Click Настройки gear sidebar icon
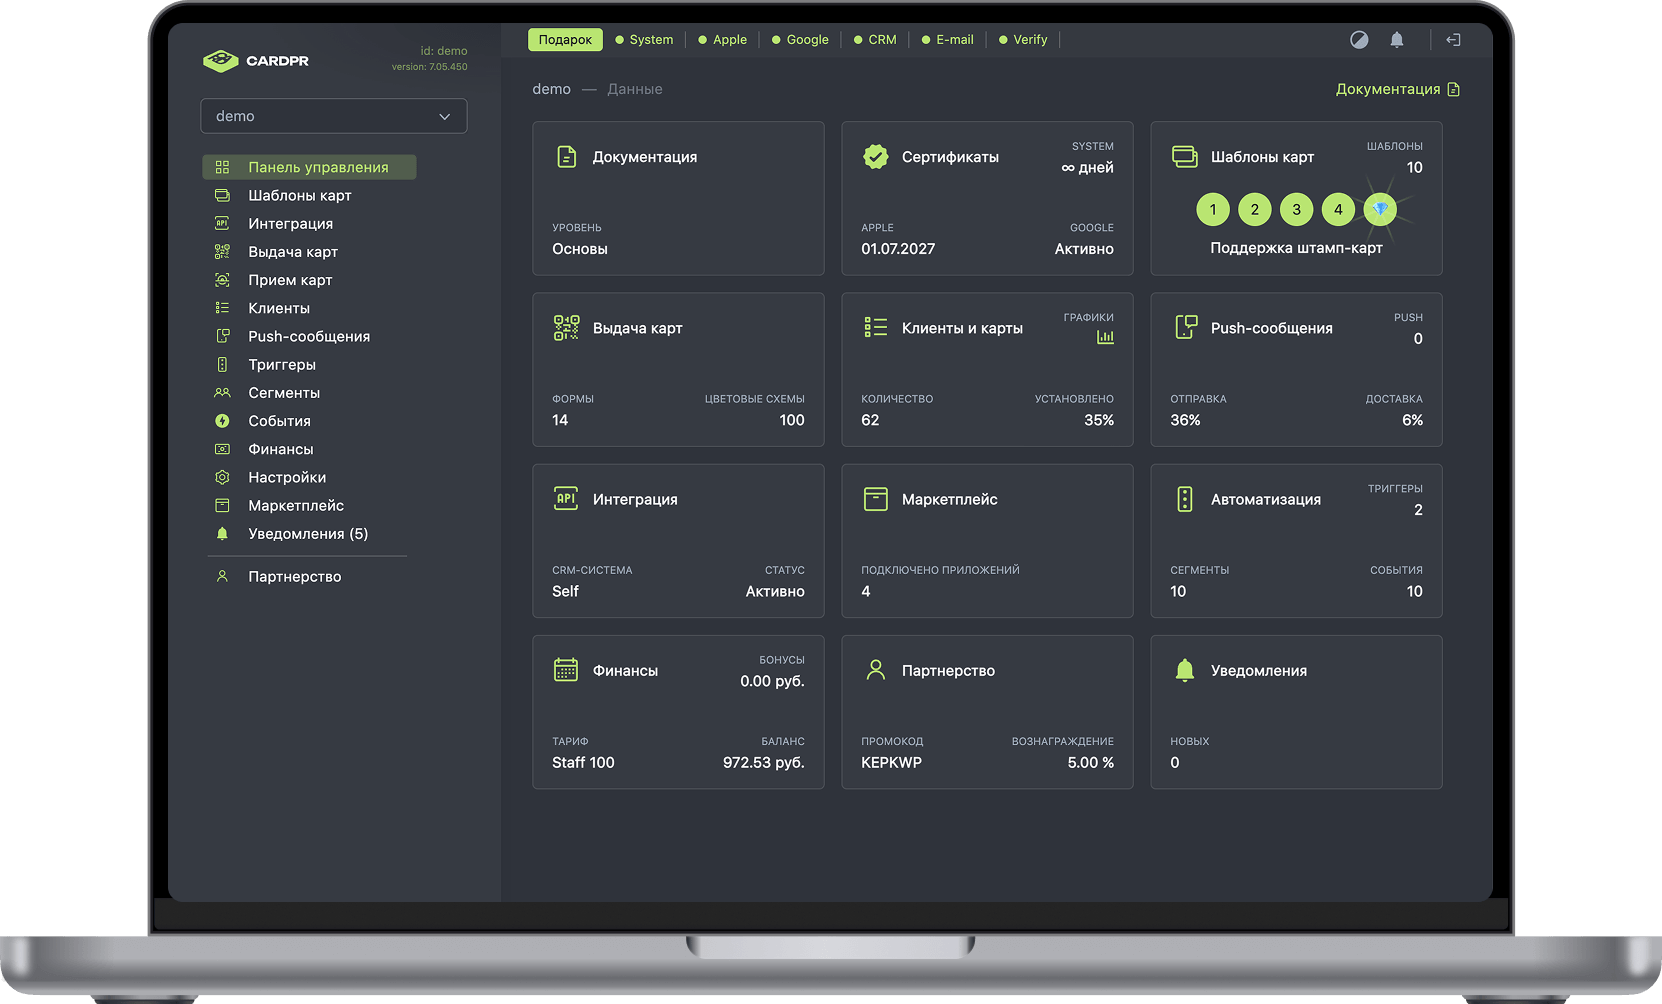Screen dimensions: 1662x1004 (222, 477)
